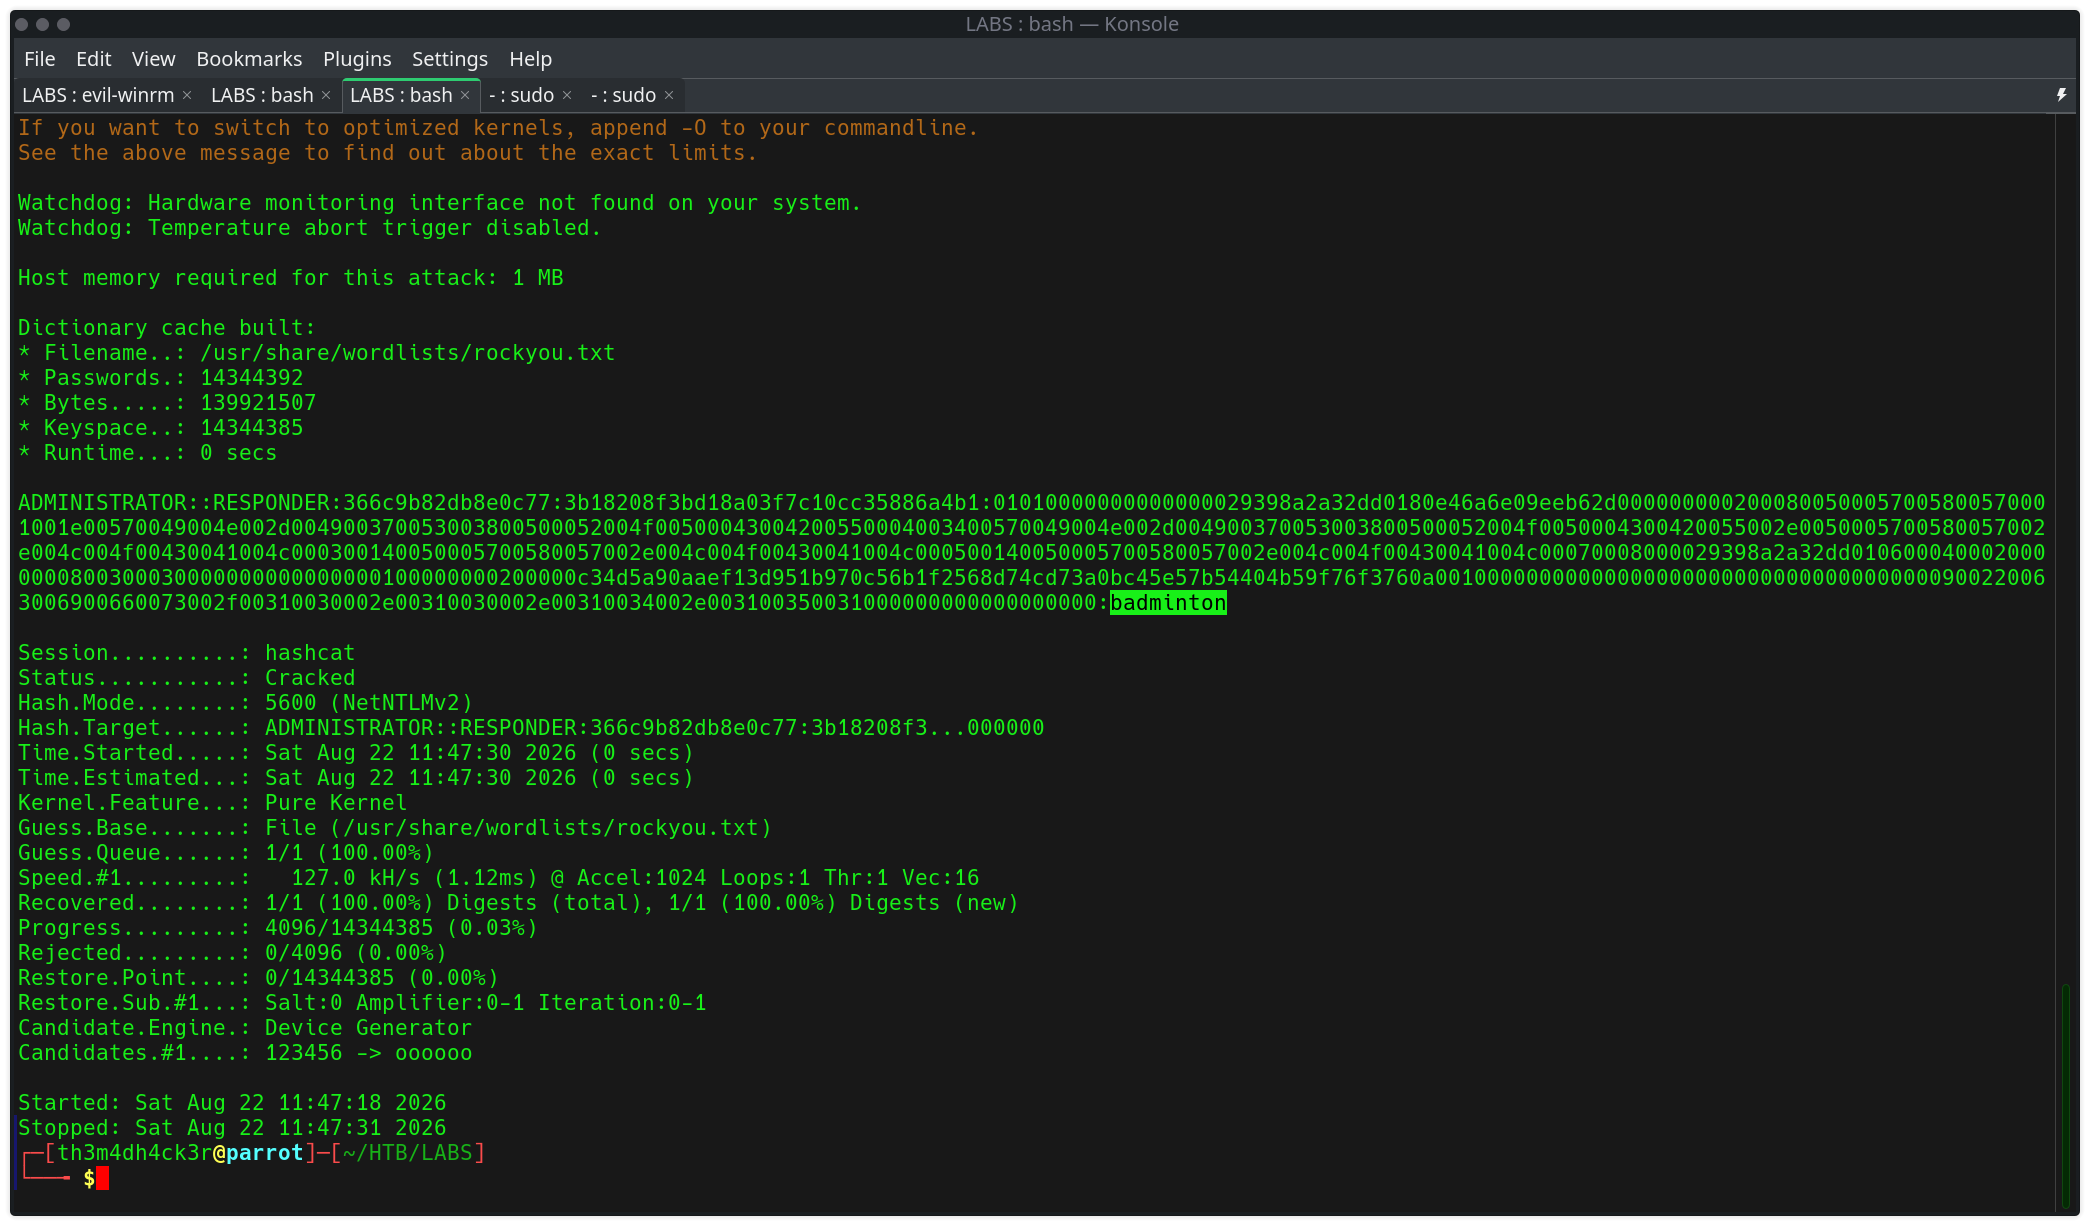Click the 'Status...........: Cracked' line

point(186,678)
